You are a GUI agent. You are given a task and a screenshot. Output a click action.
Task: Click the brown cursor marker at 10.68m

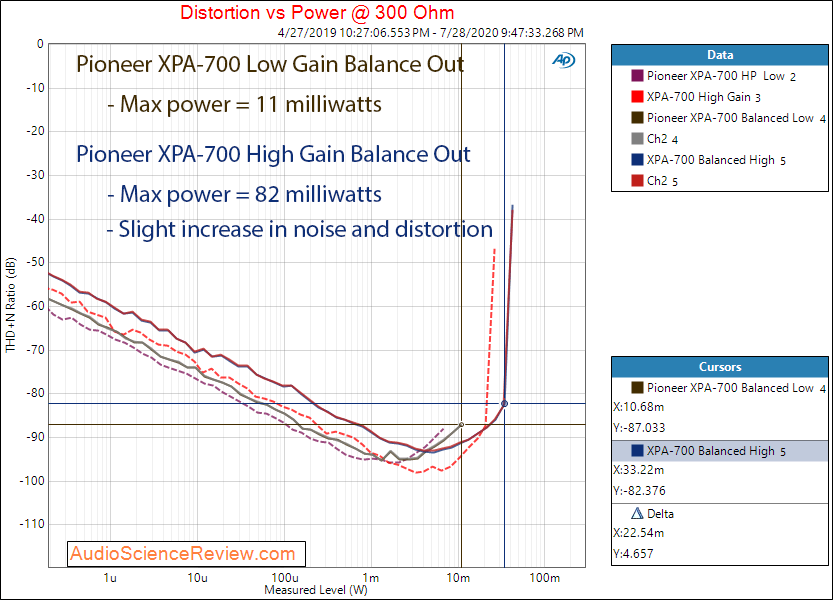[x=462, y=425]
